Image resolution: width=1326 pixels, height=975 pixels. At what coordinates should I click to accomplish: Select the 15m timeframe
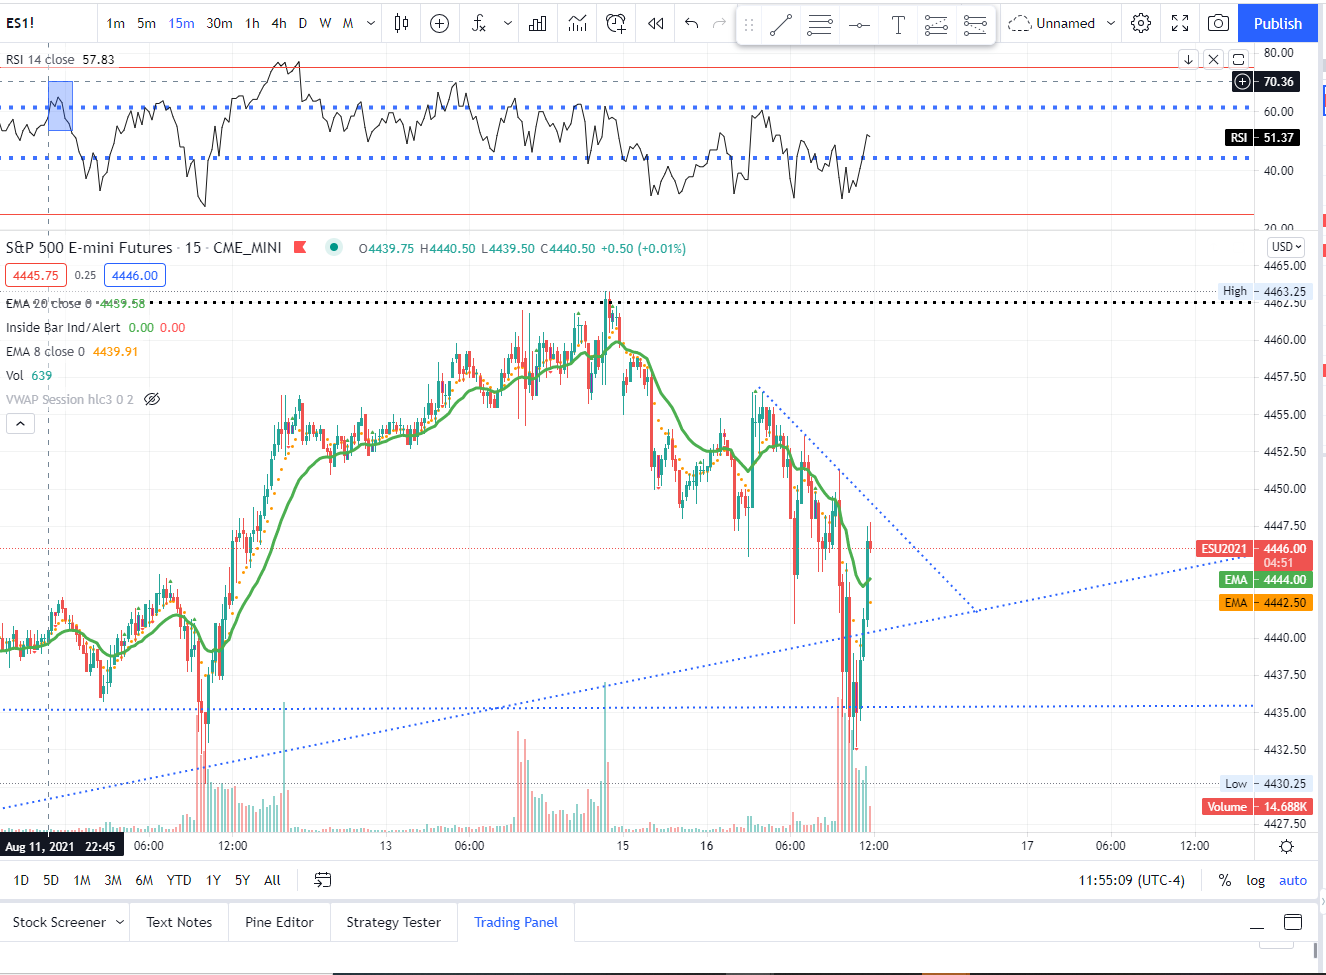click(x=181, y=23)
